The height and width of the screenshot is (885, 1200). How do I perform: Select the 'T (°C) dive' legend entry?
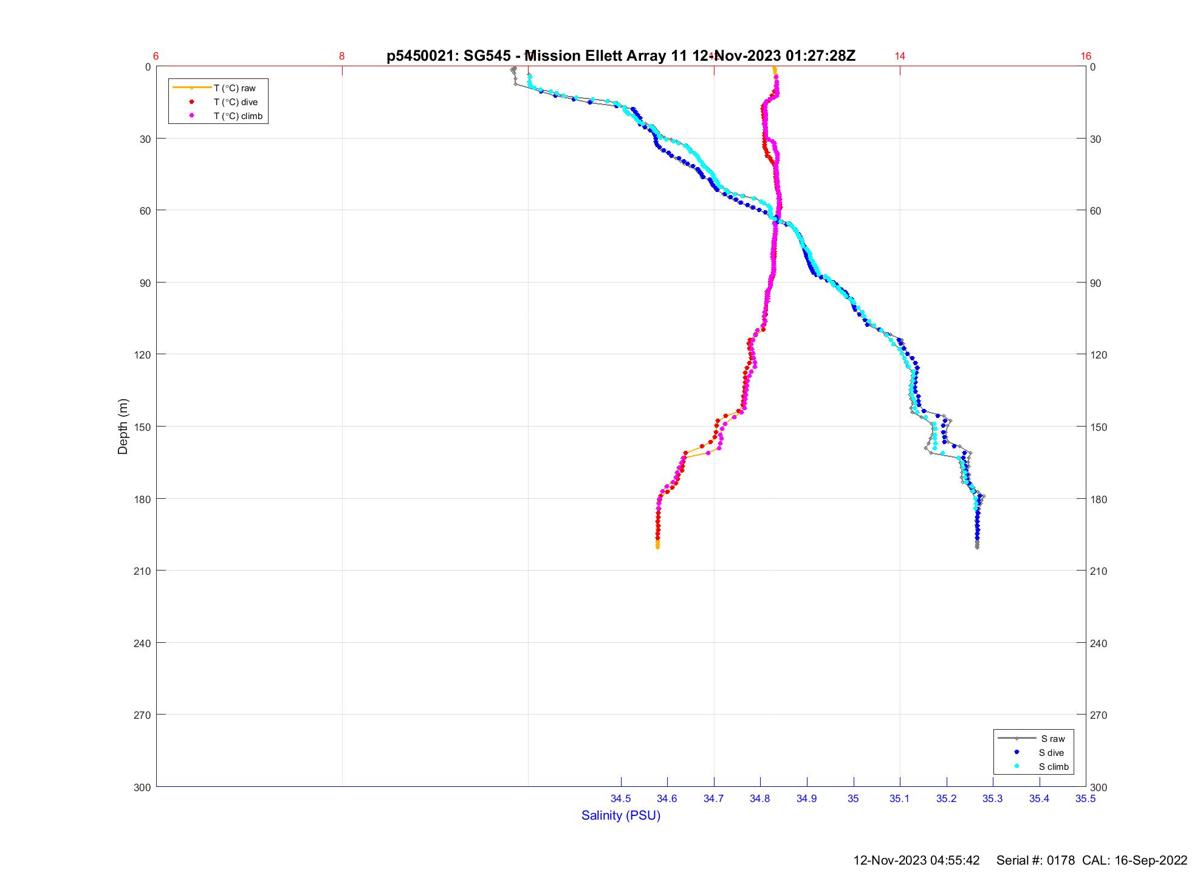point(236,102)
